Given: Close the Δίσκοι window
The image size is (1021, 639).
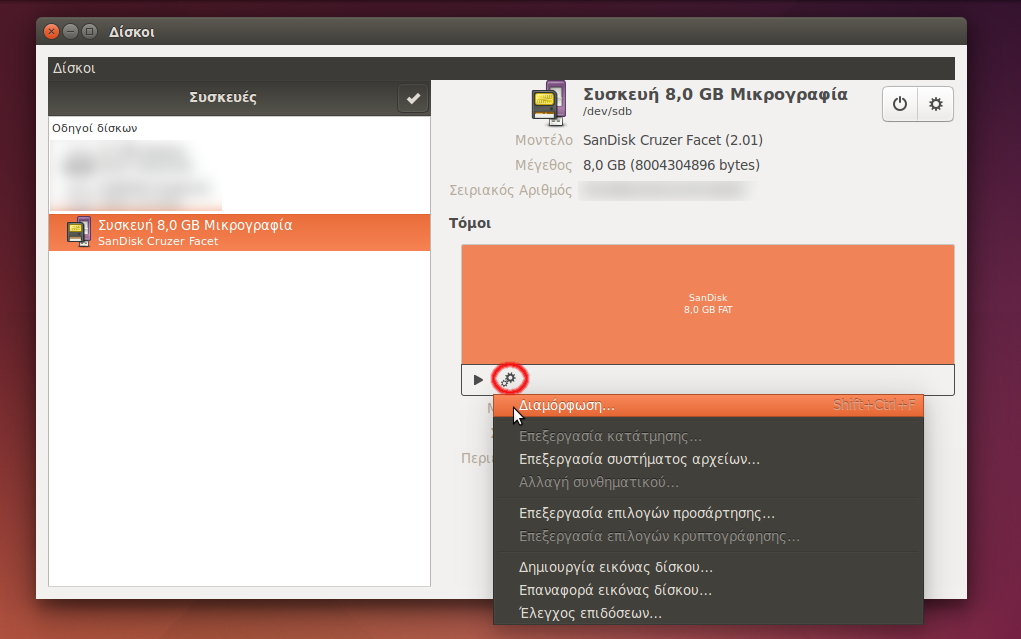Looking at the screenshot, I should [51, 31].
